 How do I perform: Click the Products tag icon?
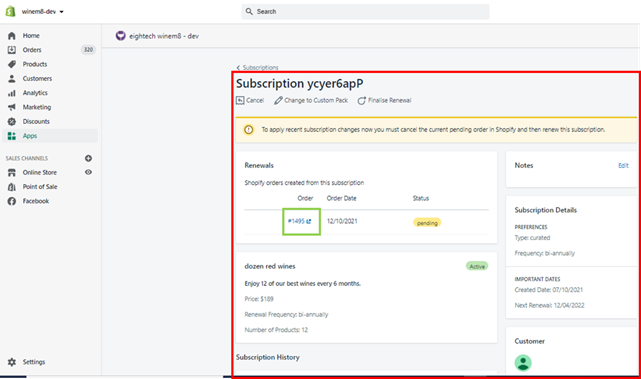12,64
